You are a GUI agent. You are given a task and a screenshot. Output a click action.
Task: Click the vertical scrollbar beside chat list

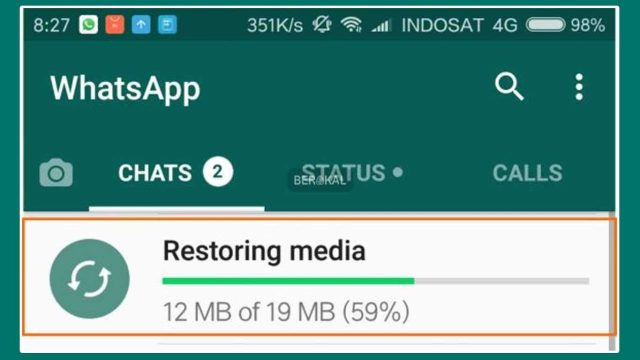611,281
